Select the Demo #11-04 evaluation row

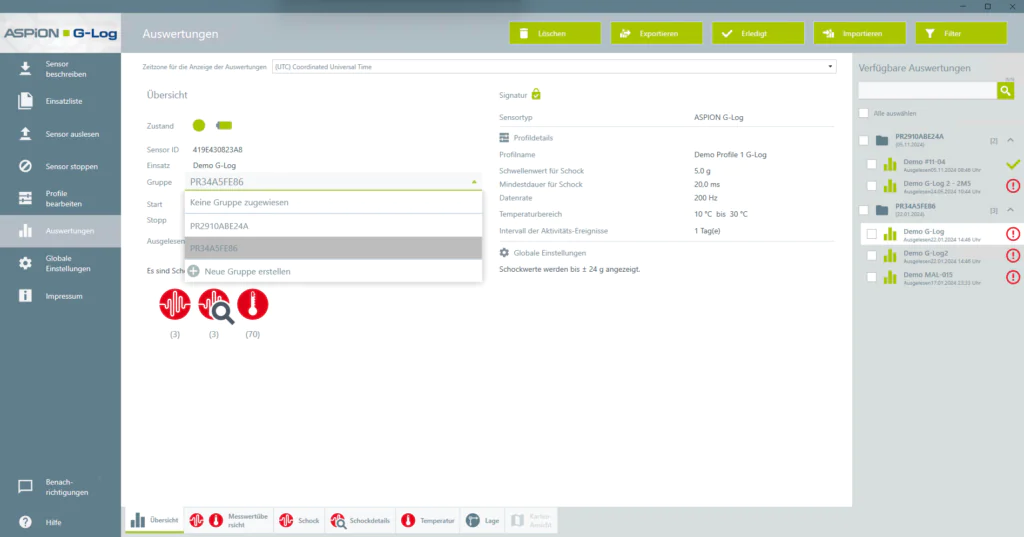[x=942, y=164]
